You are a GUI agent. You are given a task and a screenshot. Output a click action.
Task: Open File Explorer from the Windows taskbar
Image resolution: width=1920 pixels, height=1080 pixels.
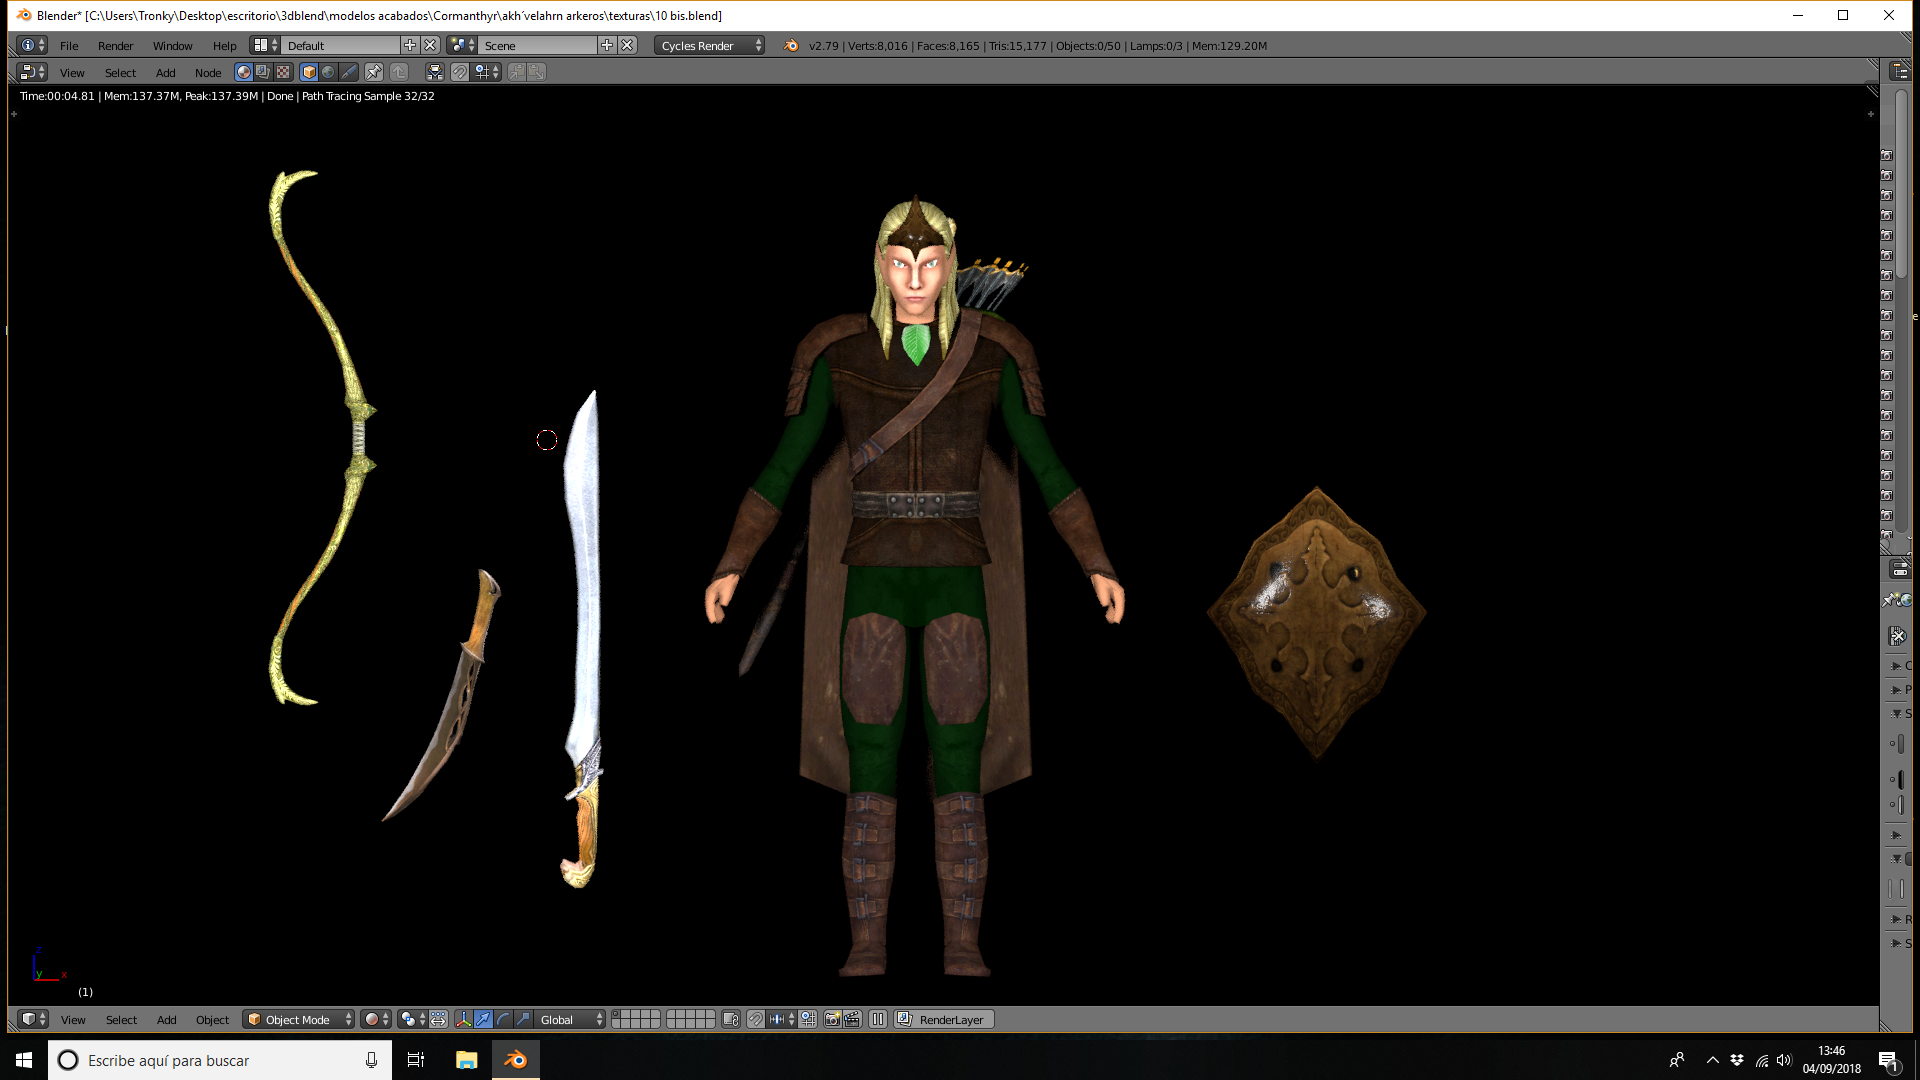466,1060
